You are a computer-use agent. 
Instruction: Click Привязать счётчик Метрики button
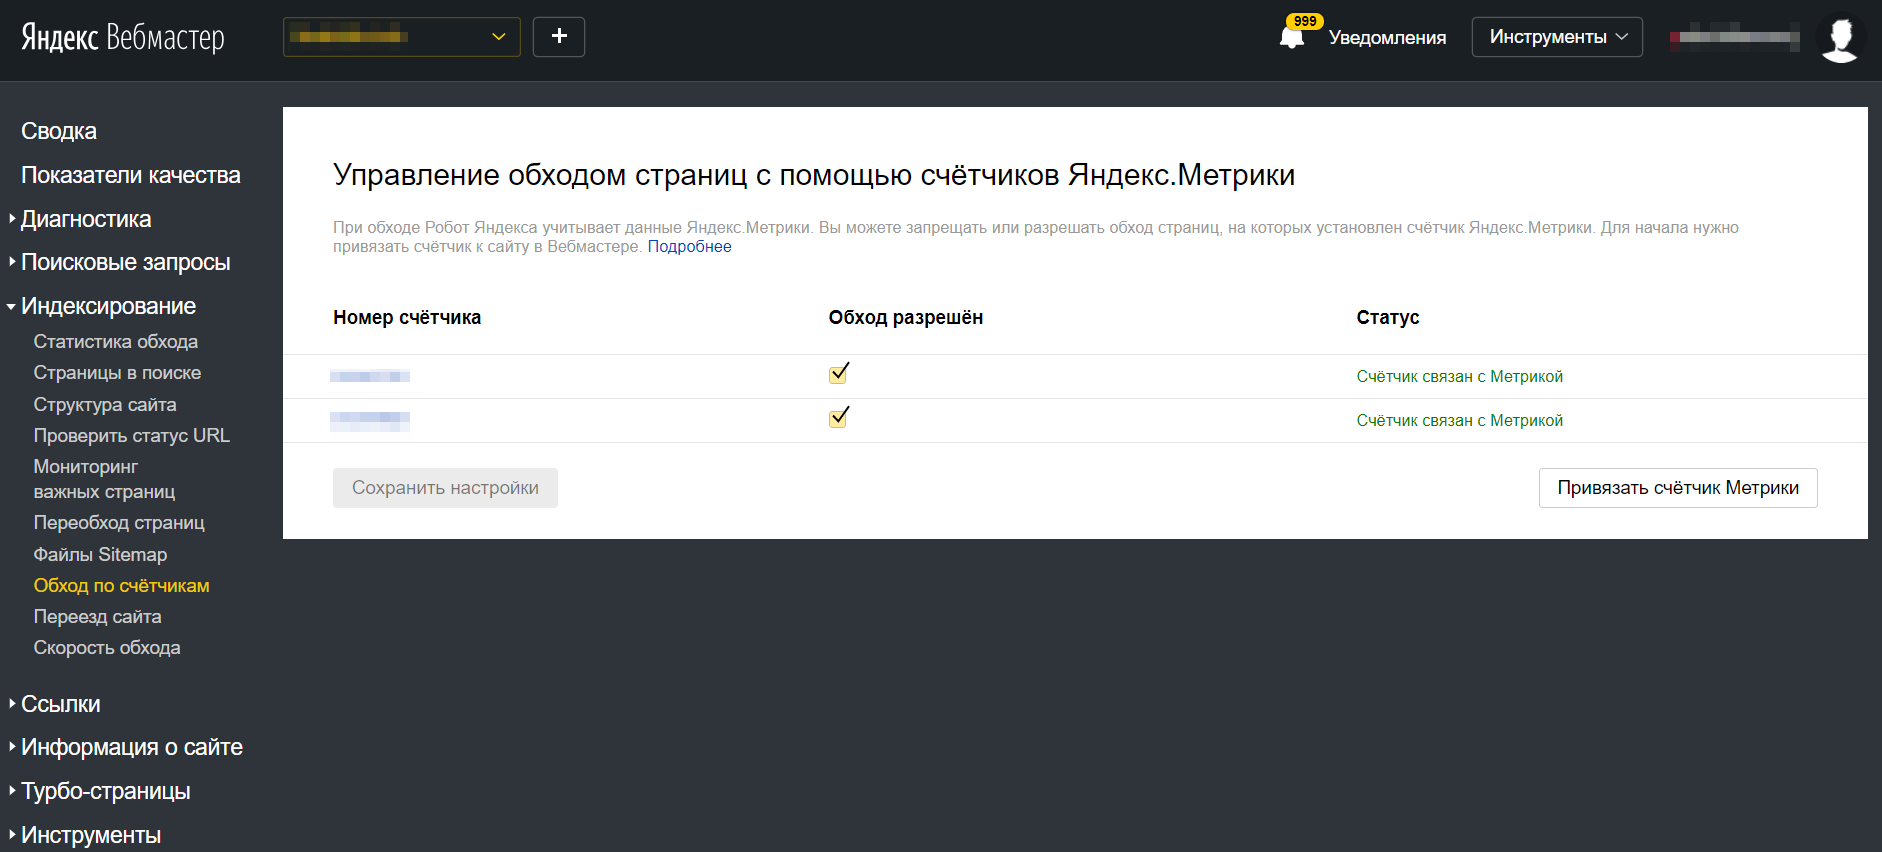(1677, 488)
